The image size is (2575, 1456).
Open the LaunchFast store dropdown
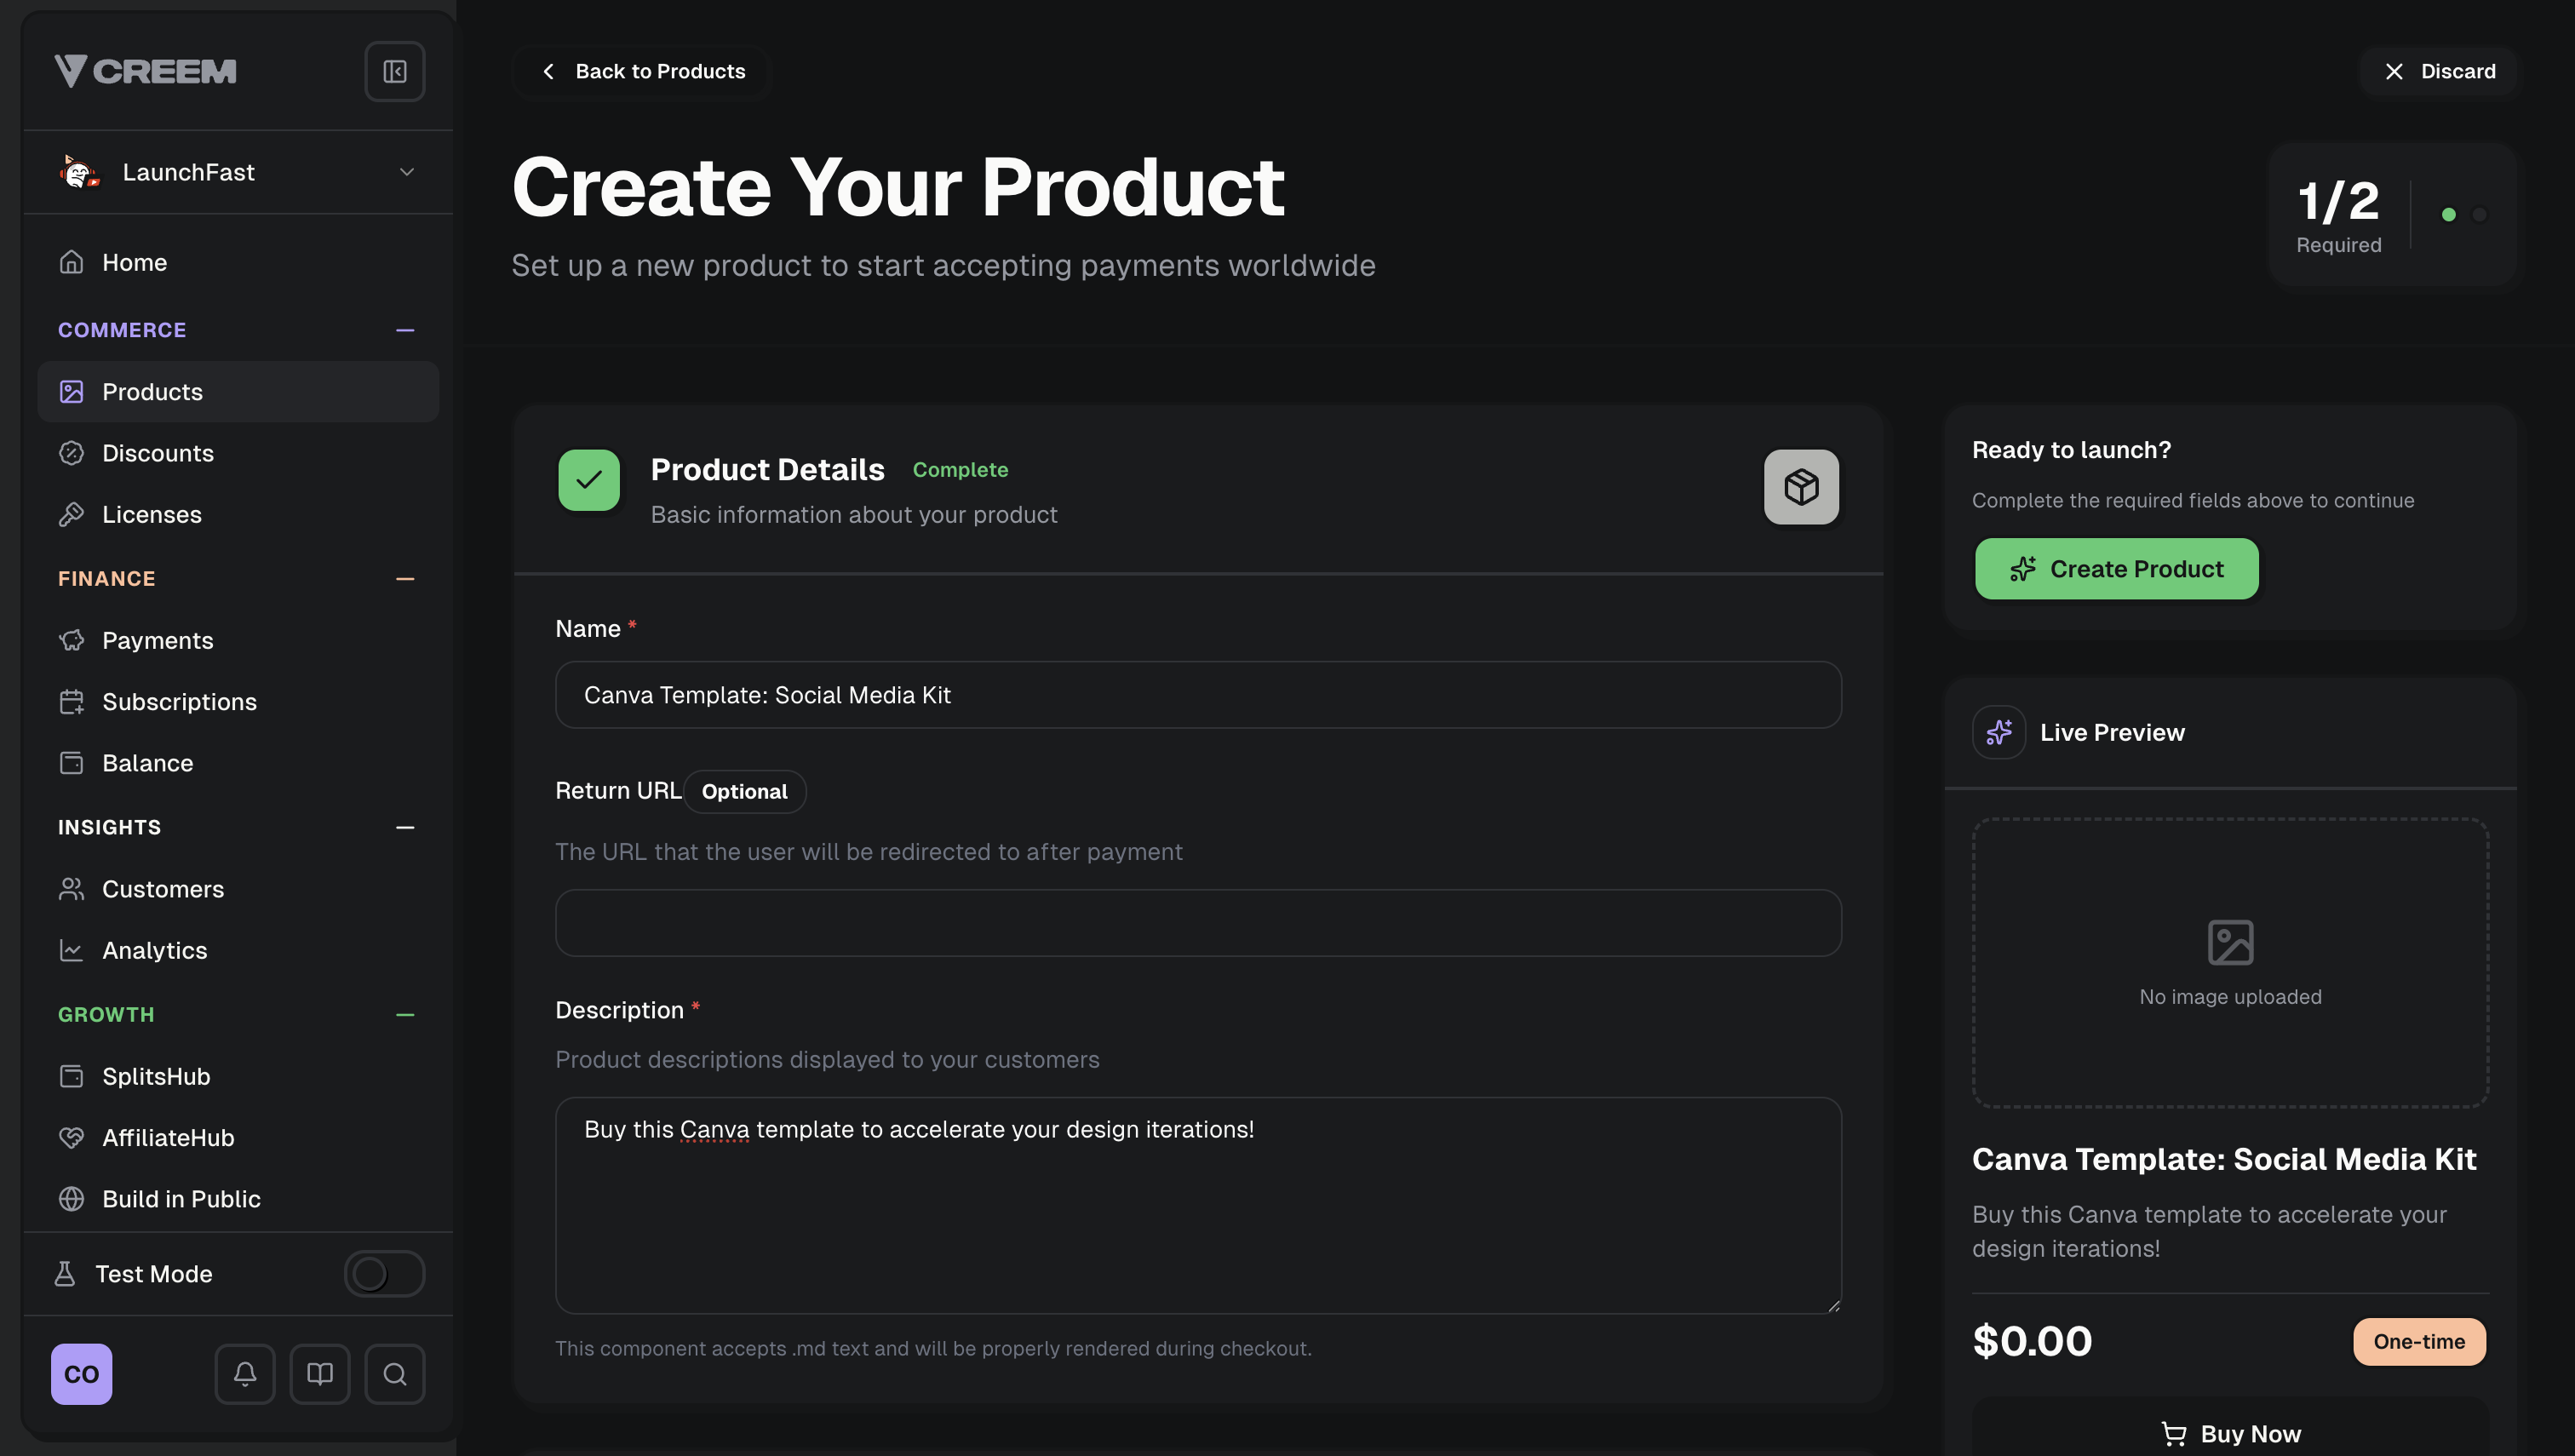(x=238, y=172)
